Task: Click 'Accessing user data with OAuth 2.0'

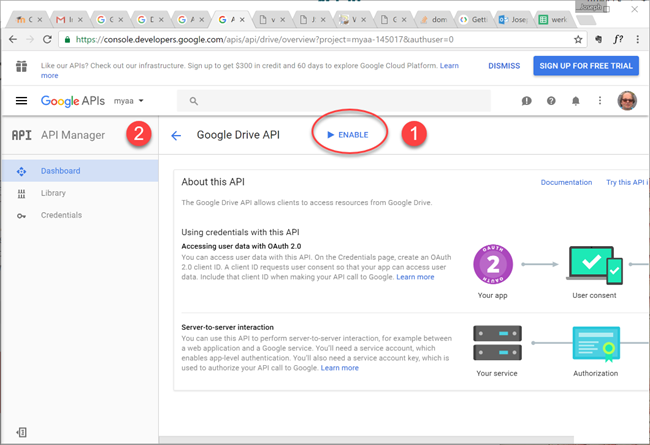Action: pyautogui.click(x=241, y=246)
